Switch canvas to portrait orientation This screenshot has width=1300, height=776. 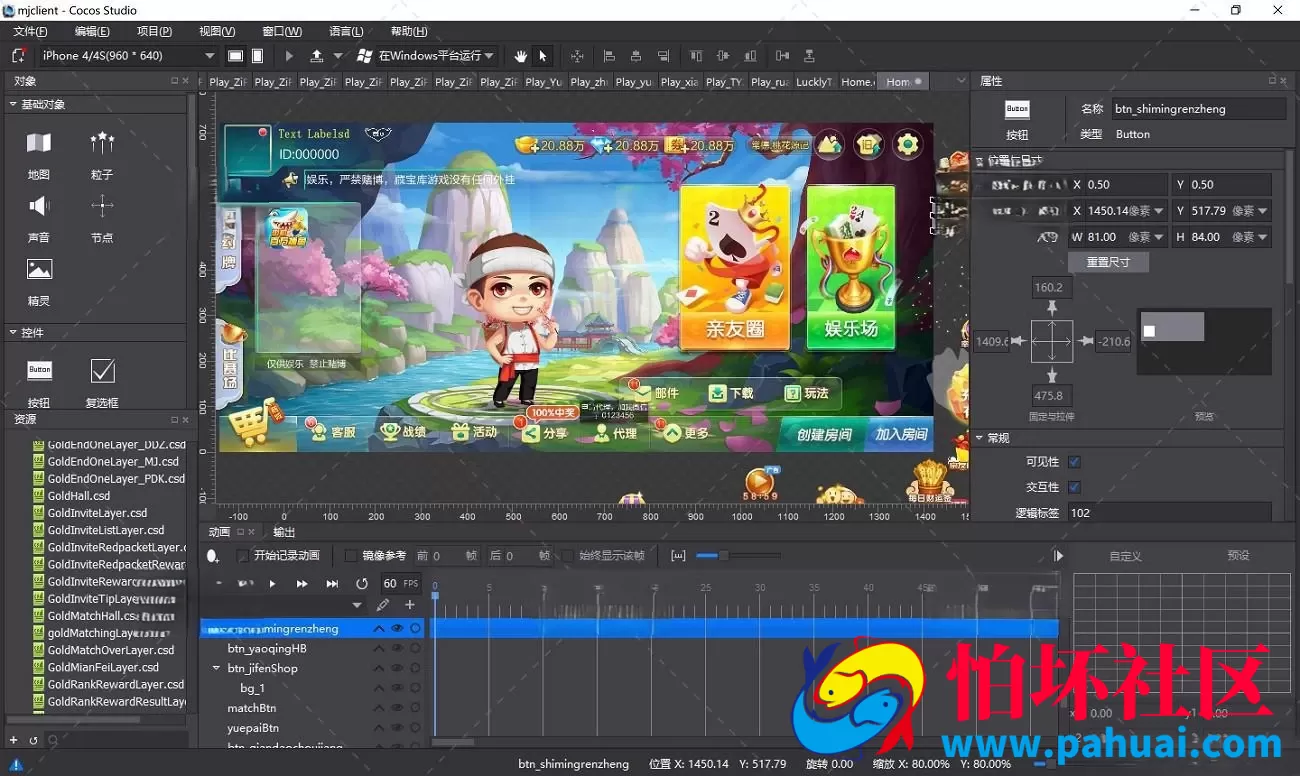tap(257, 56)
